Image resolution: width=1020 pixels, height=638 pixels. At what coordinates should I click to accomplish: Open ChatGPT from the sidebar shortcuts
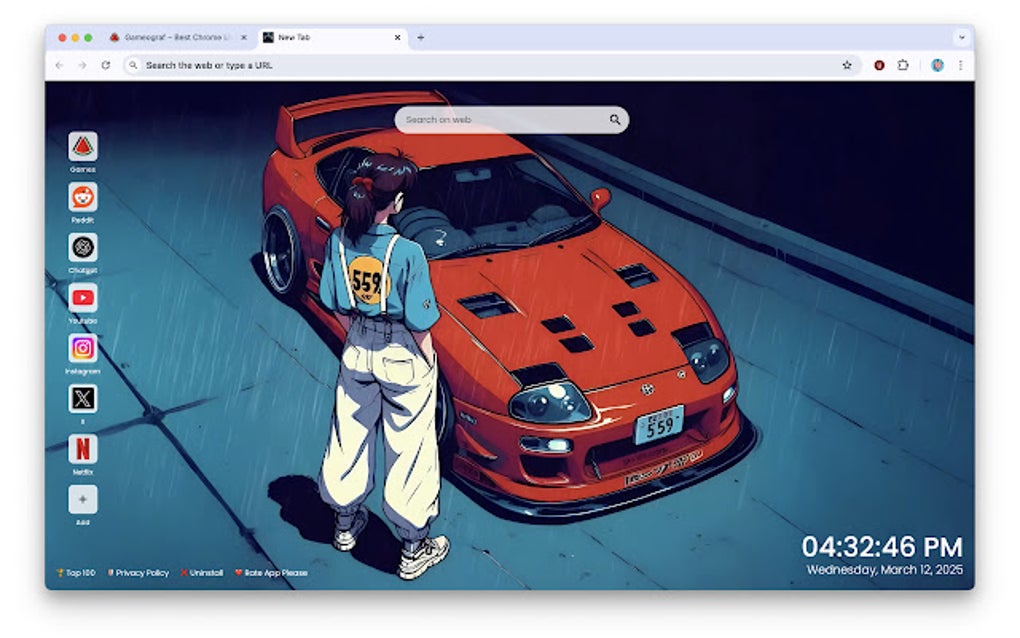(x=81, y=249)
